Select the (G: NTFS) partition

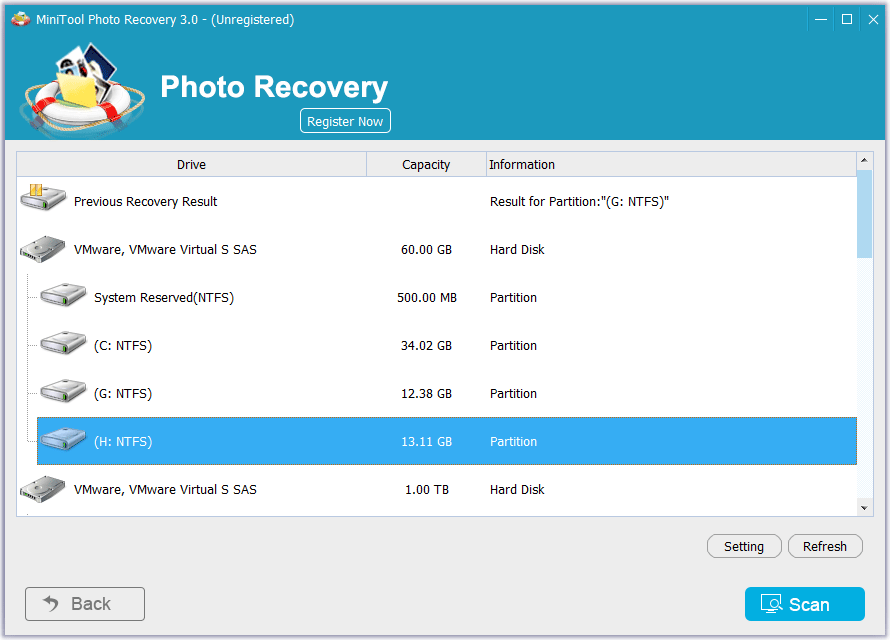pos(447,393)
